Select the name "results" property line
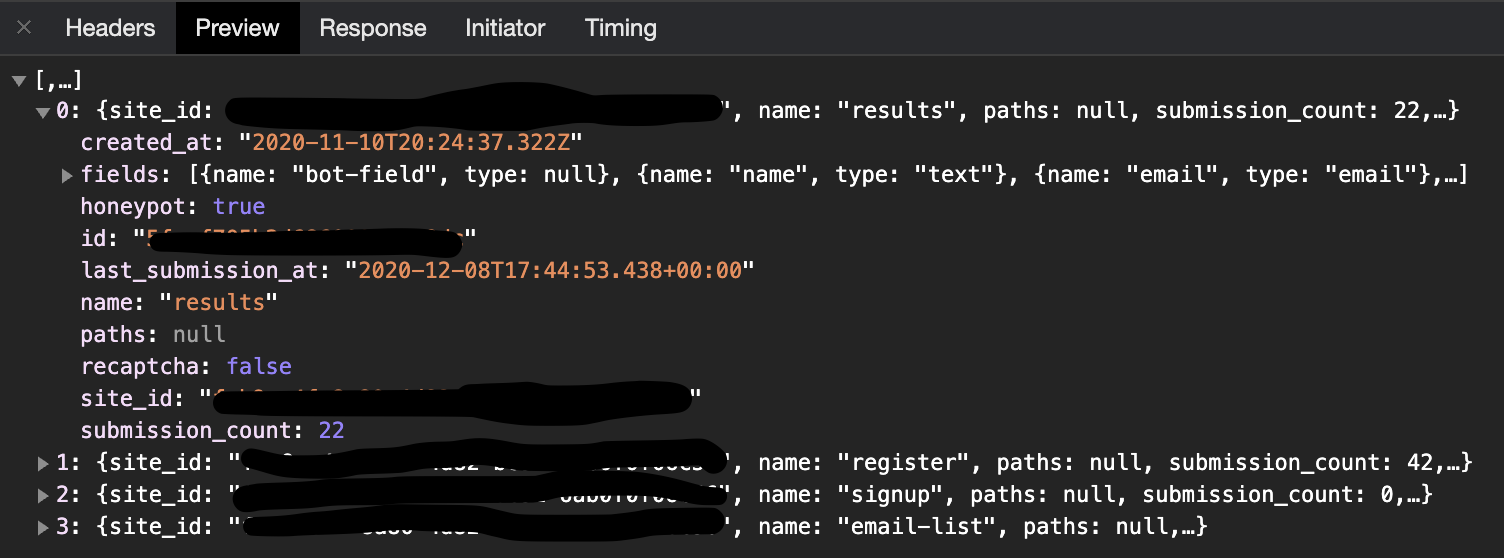 coord(179,303)
